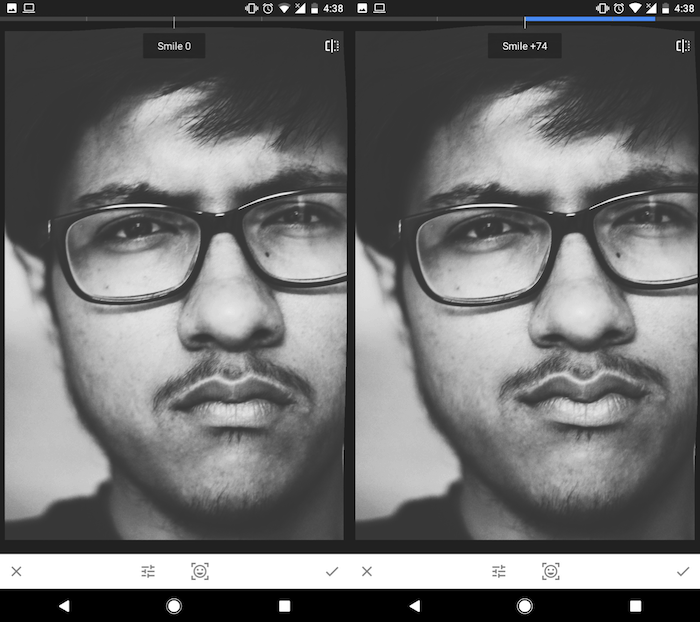Screen dimensions: 700x622
Task: Tap the portrait photo in Smile +74 screen
Action: [x=525, y=286]
